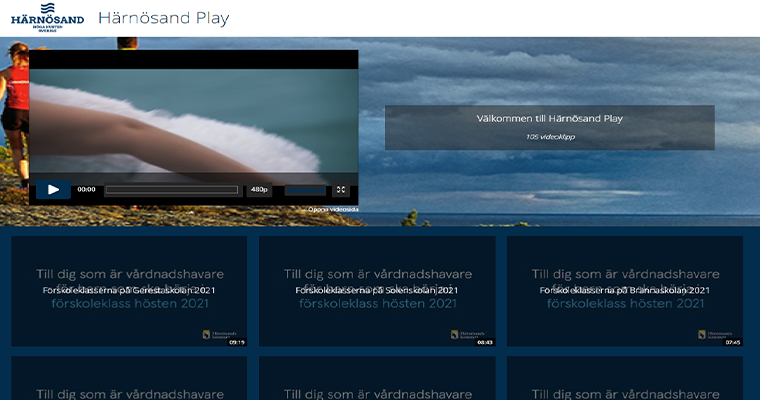Click the 08:43 duration badge on Solenskolan video
The image size is (760, 400).
[484, 342]
